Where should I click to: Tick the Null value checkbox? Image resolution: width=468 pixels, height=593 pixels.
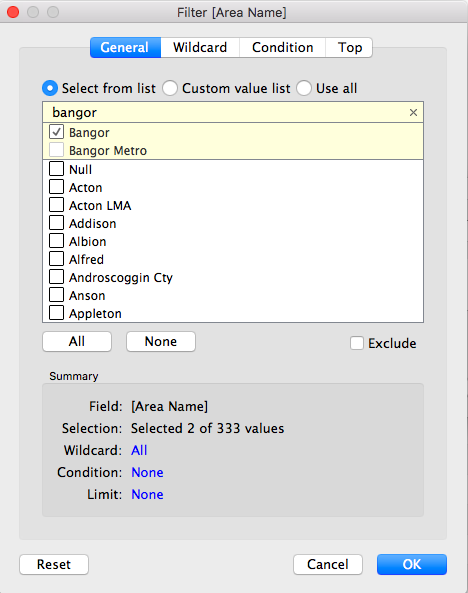56,169
